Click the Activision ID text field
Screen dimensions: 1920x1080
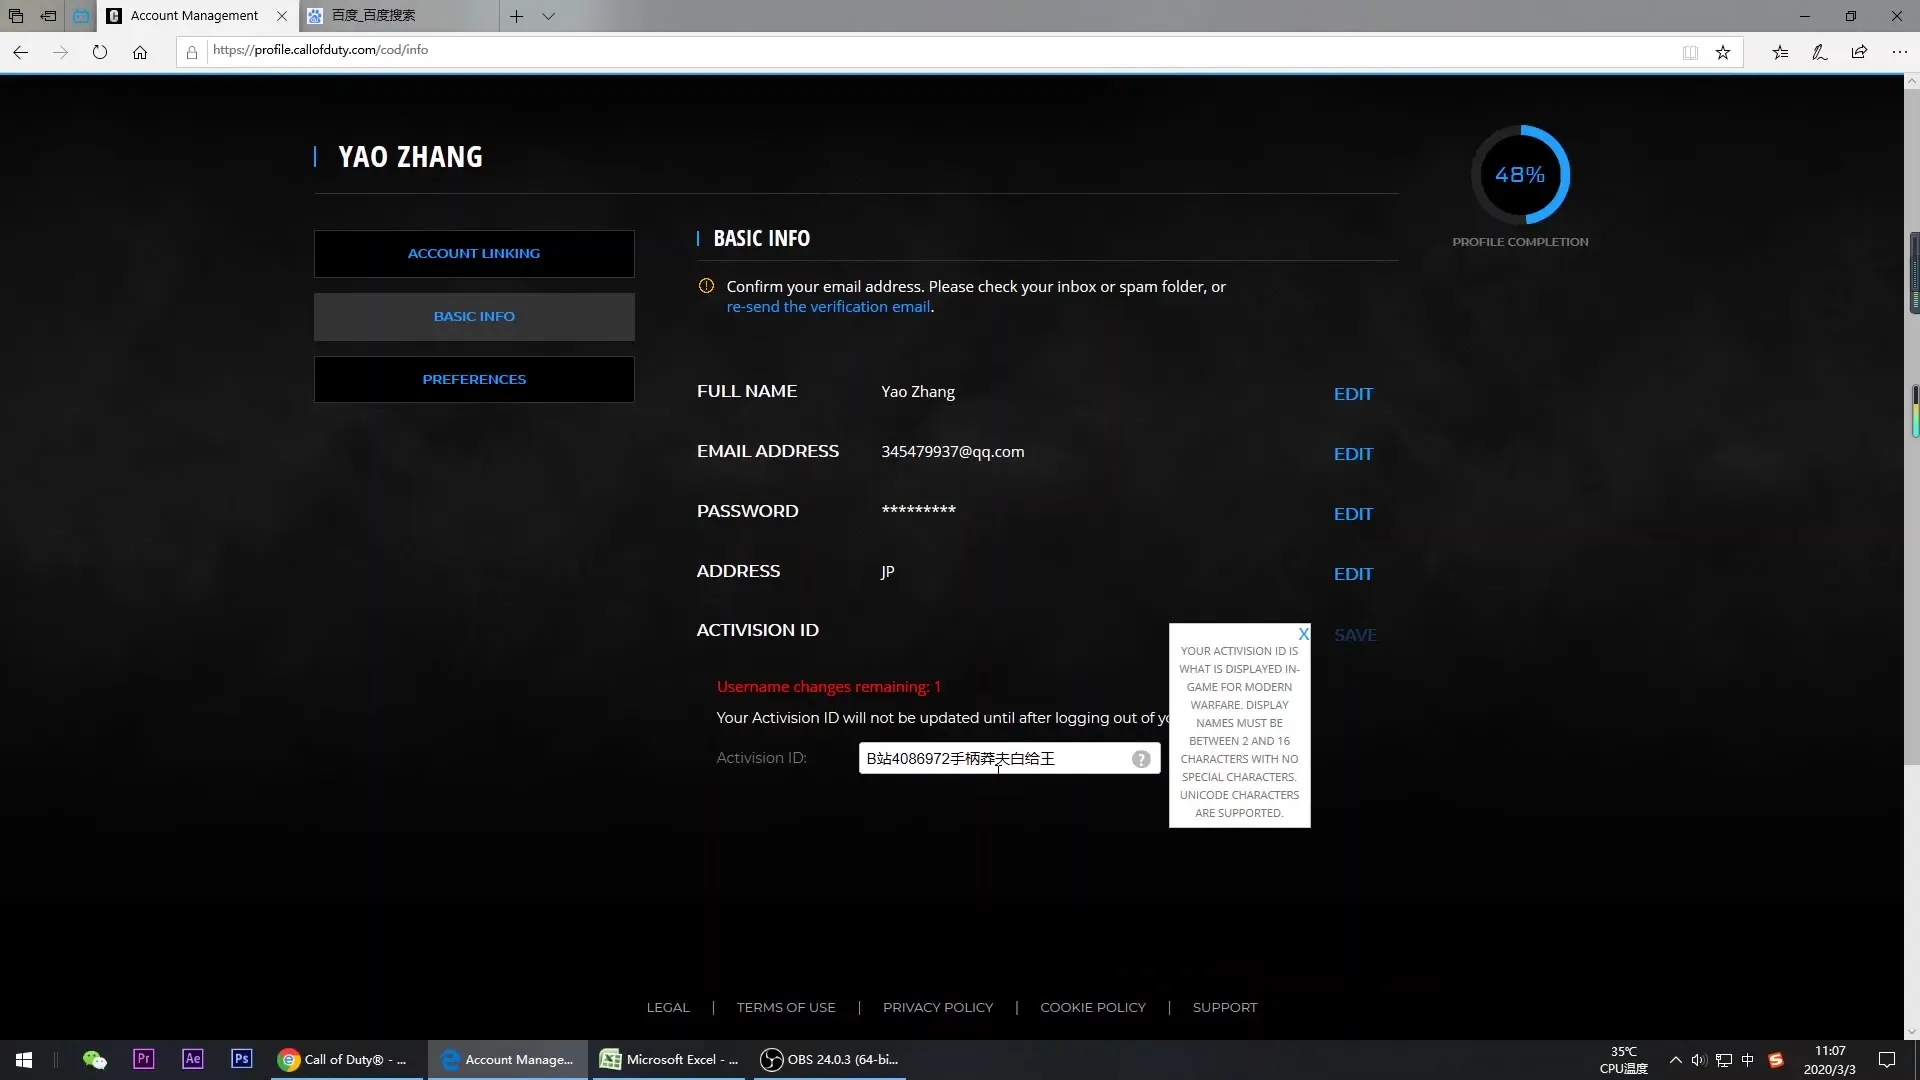1009,759
